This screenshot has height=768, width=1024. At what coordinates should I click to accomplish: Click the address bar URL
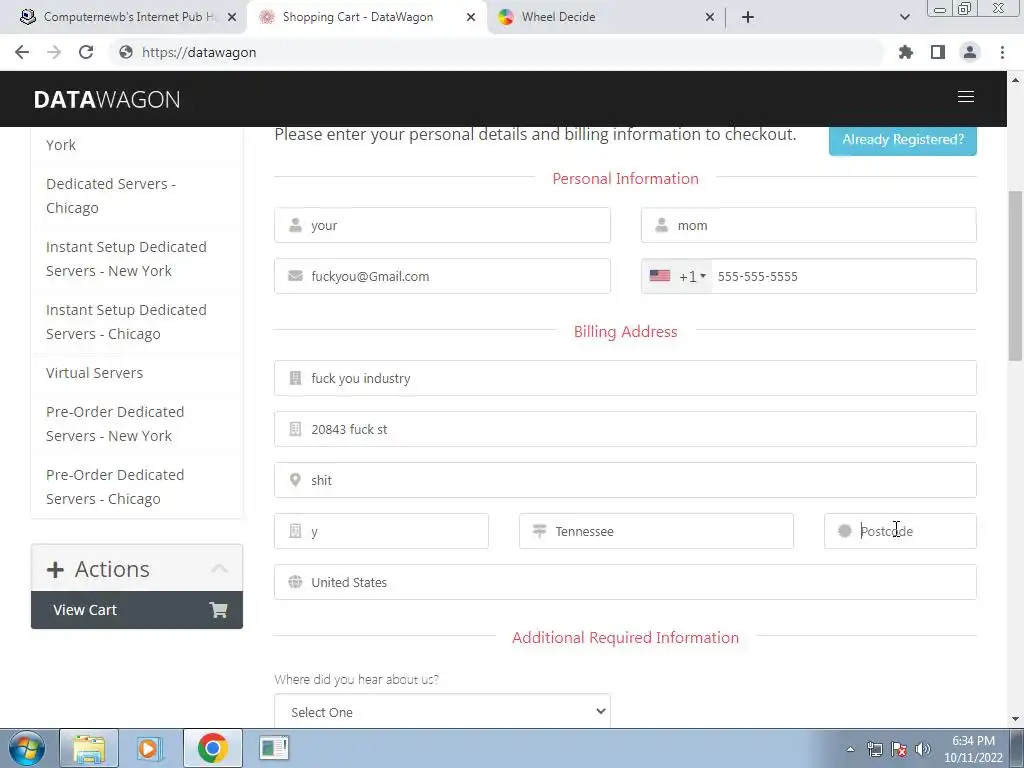(x=199, y=52)
